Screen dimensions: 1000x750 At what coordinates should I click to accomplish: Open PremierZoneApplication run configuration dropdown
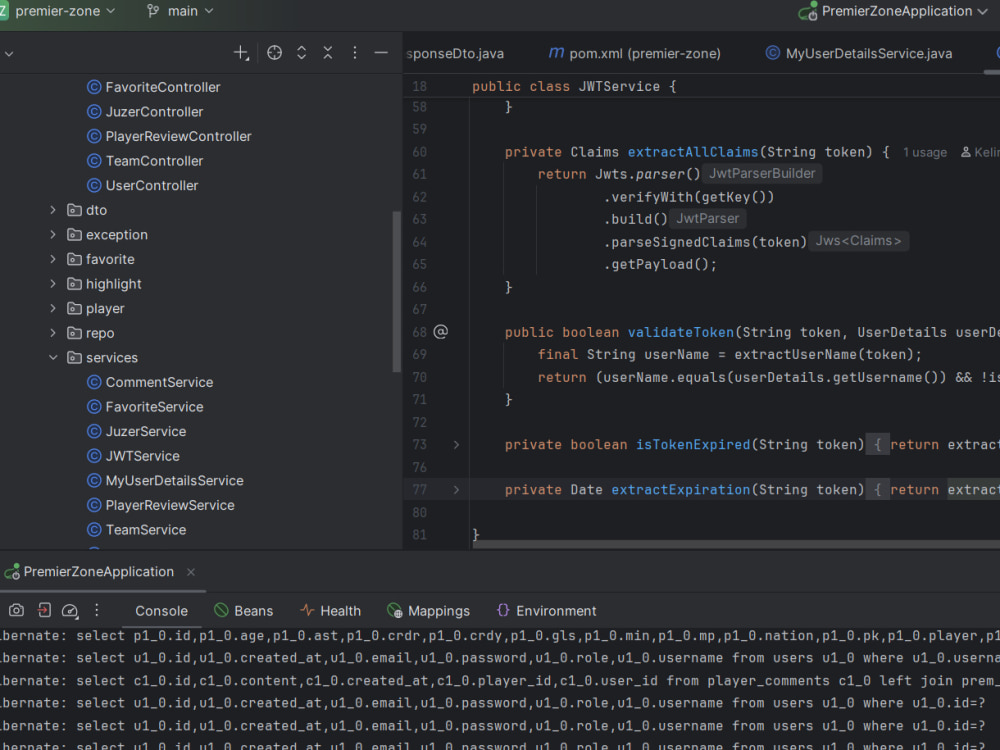click(893, 11)
